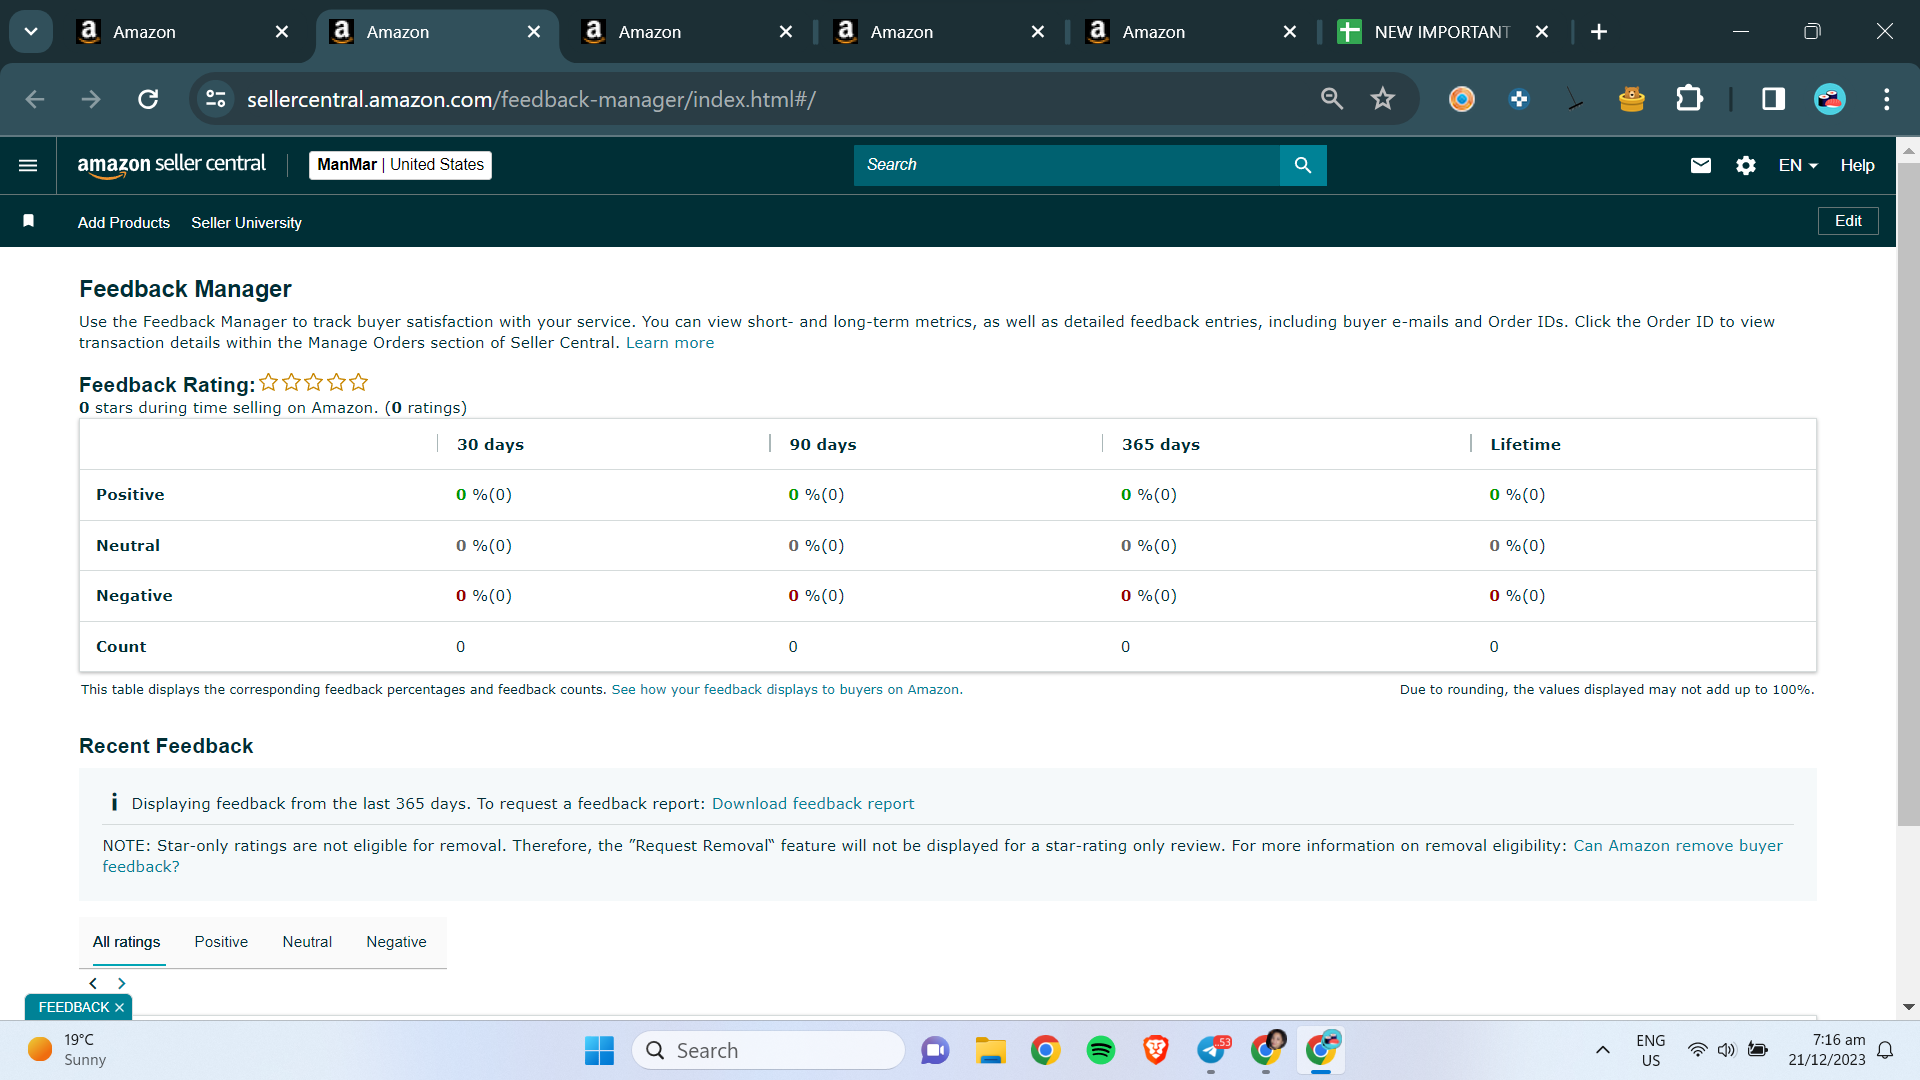
Task: Select the Neutral feedback tab
Action: pyautogui.click(x=307, y=942)
